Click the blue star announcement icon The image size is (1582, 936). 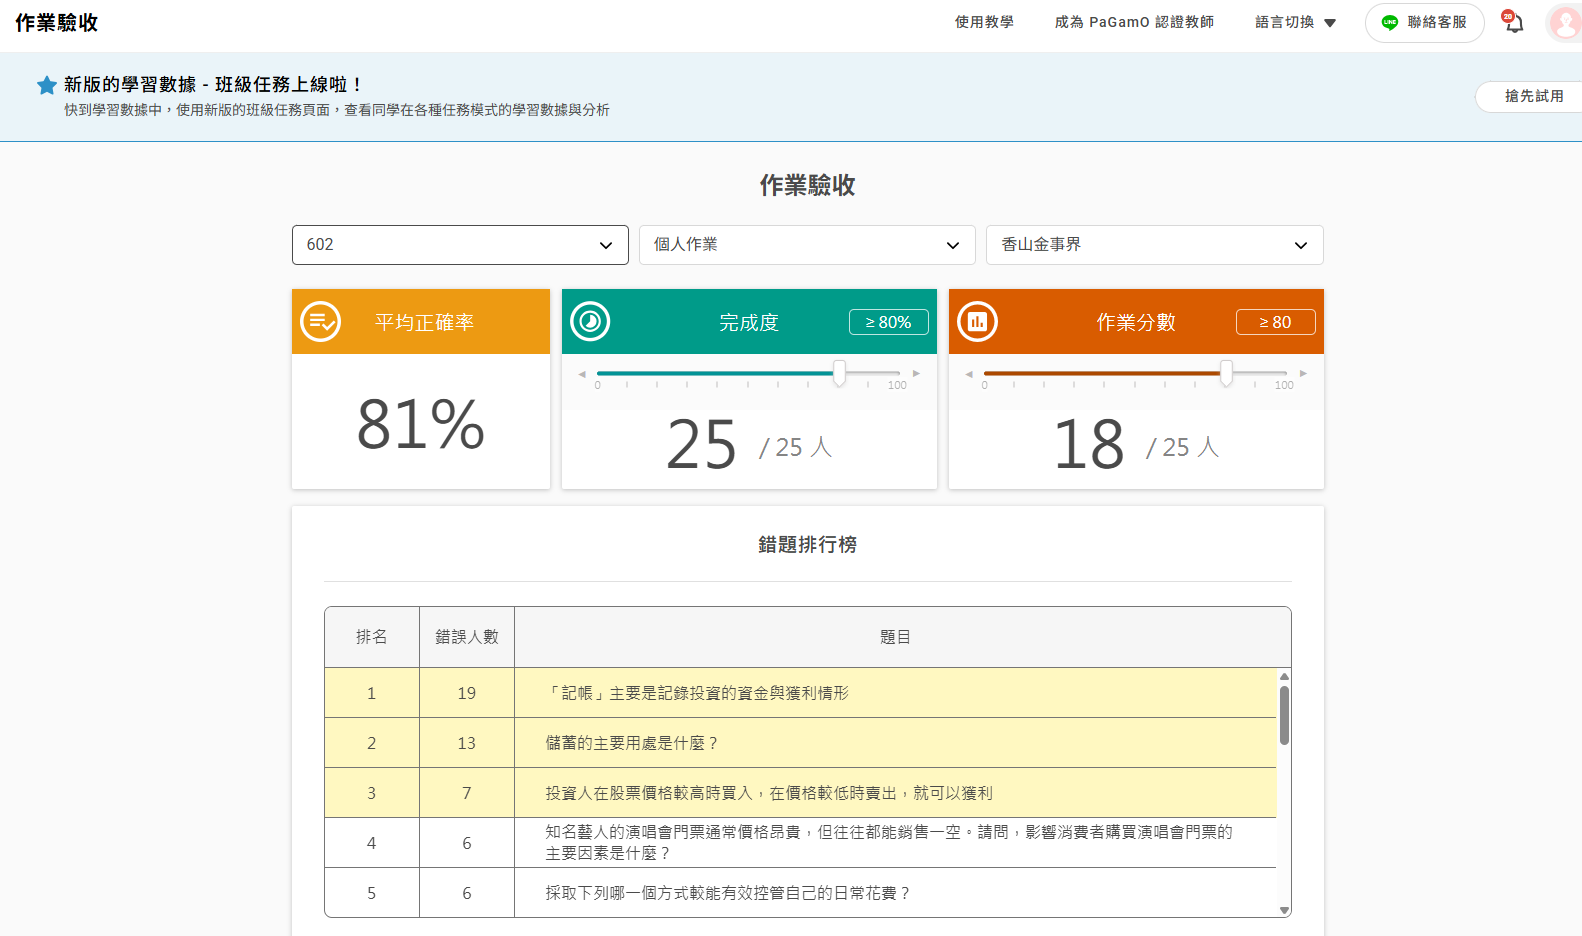46,85
